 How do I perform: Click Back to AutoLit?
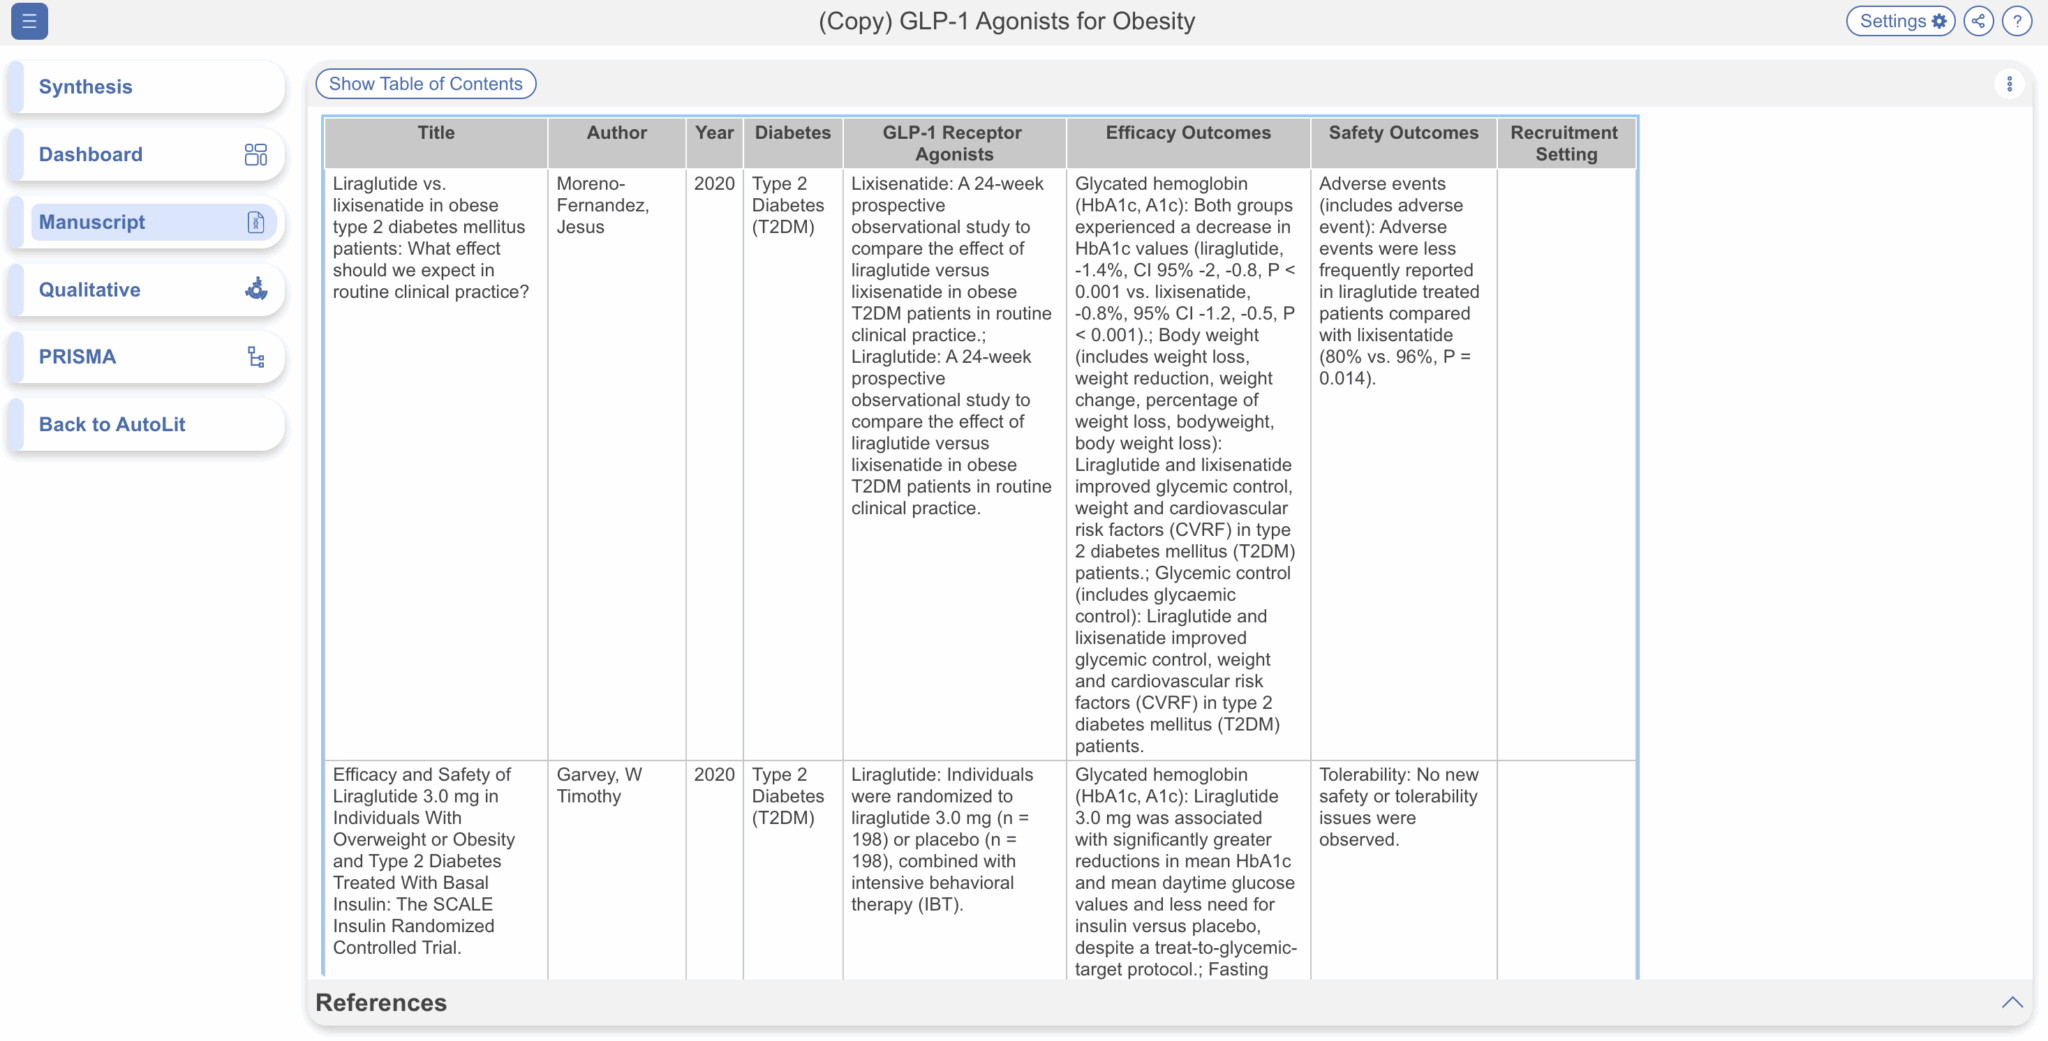[x=146, y=424]
